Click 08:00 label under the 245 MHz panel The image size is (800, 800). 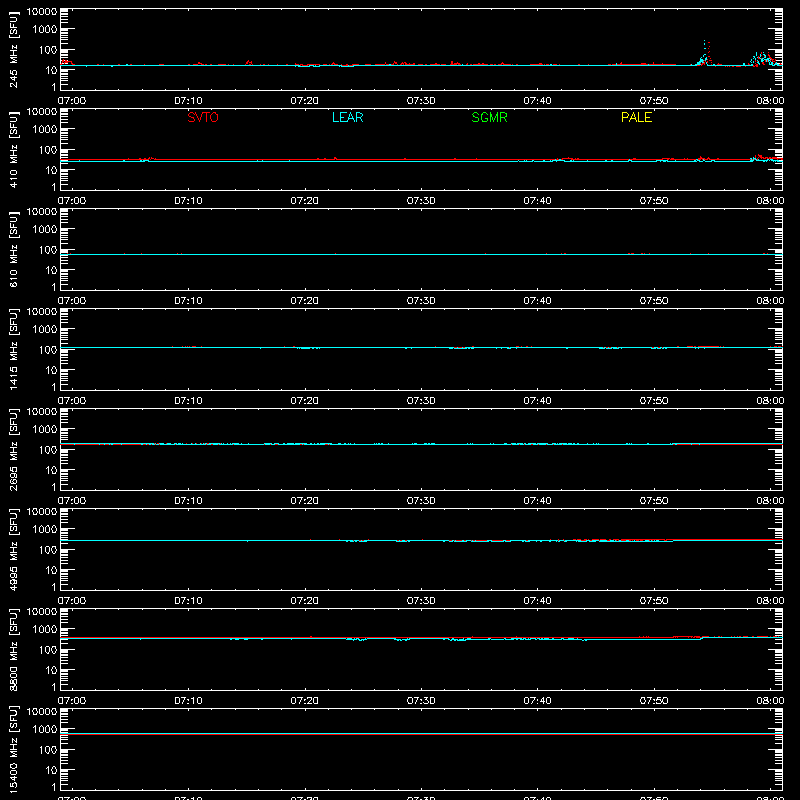[x=770, y=101]
